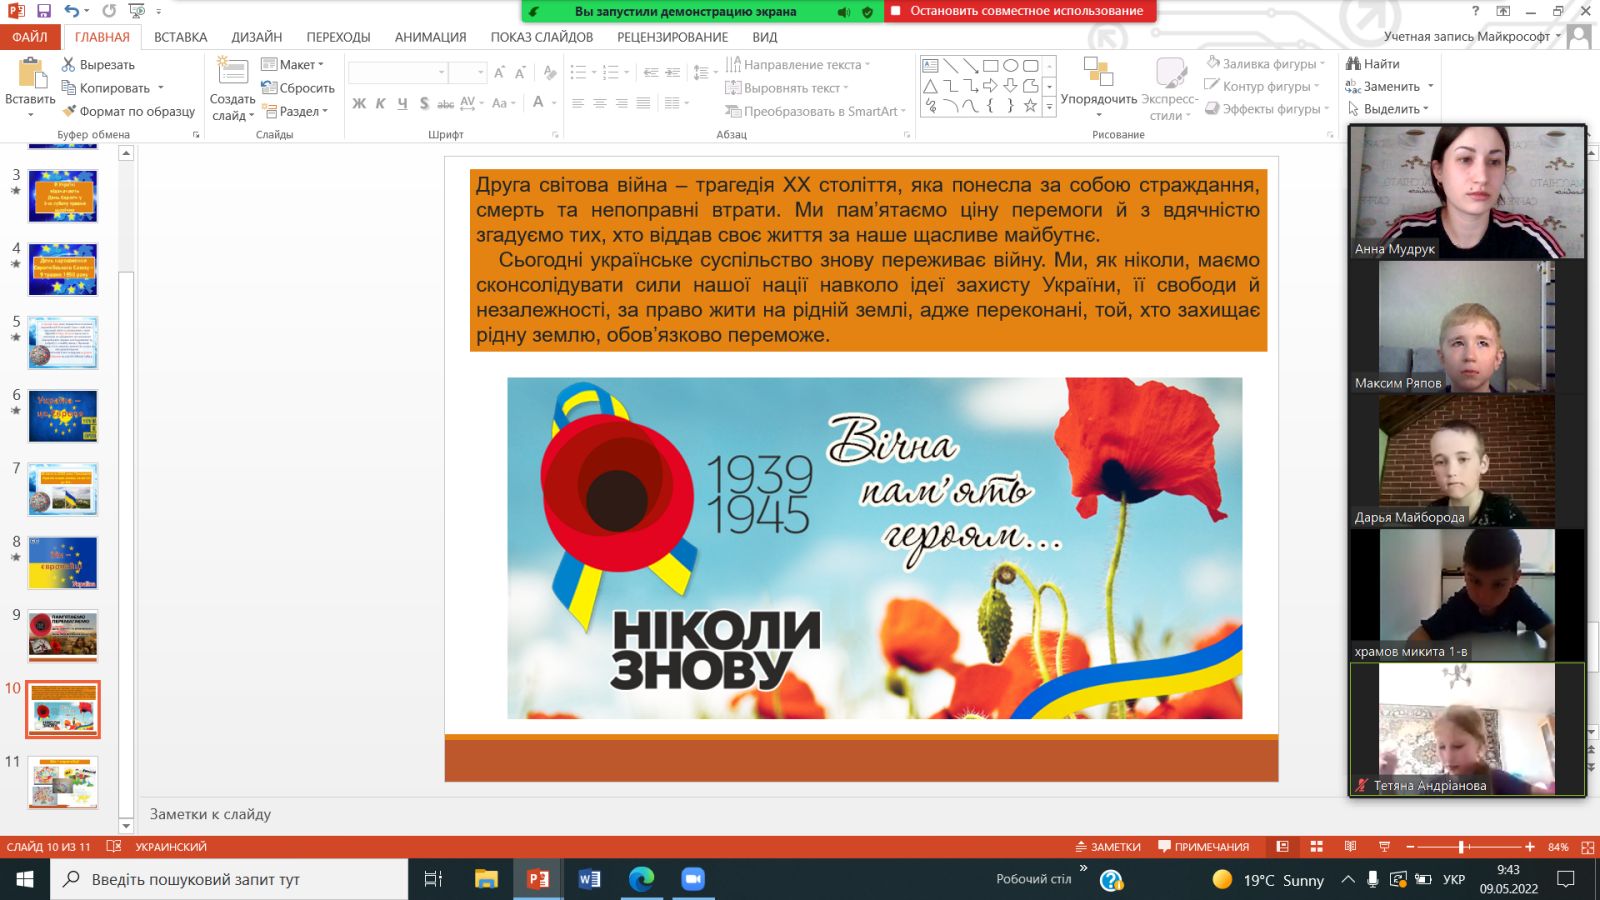Open ribbon display options
Screen dimensions: 1600x900
[x=1503, y=11]
